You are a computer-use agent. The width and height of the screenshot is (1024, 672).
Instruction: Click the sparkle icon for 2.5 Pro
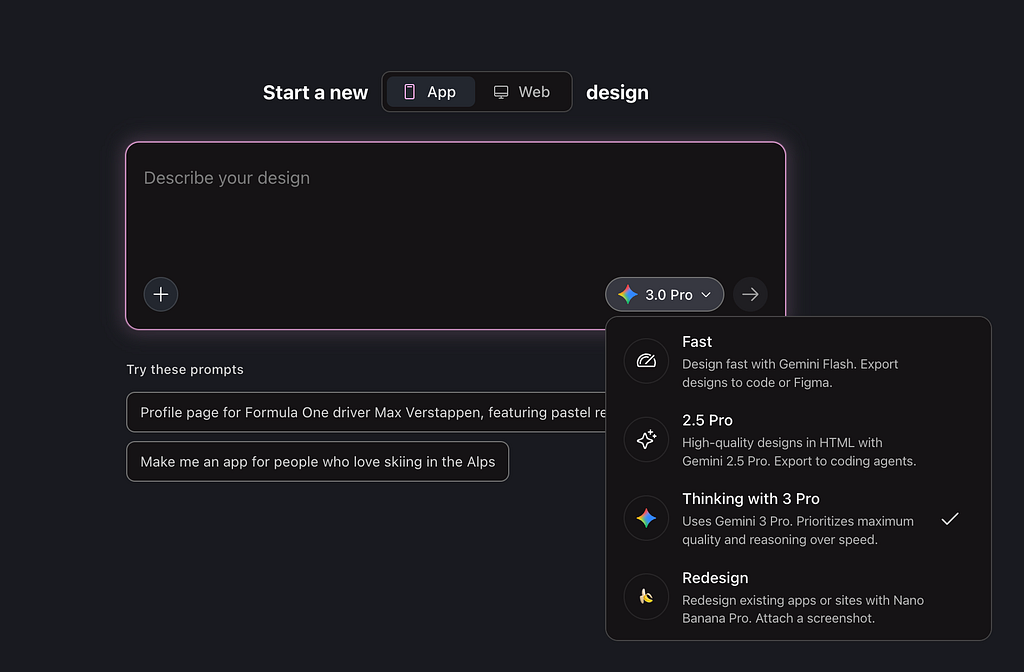646,439
